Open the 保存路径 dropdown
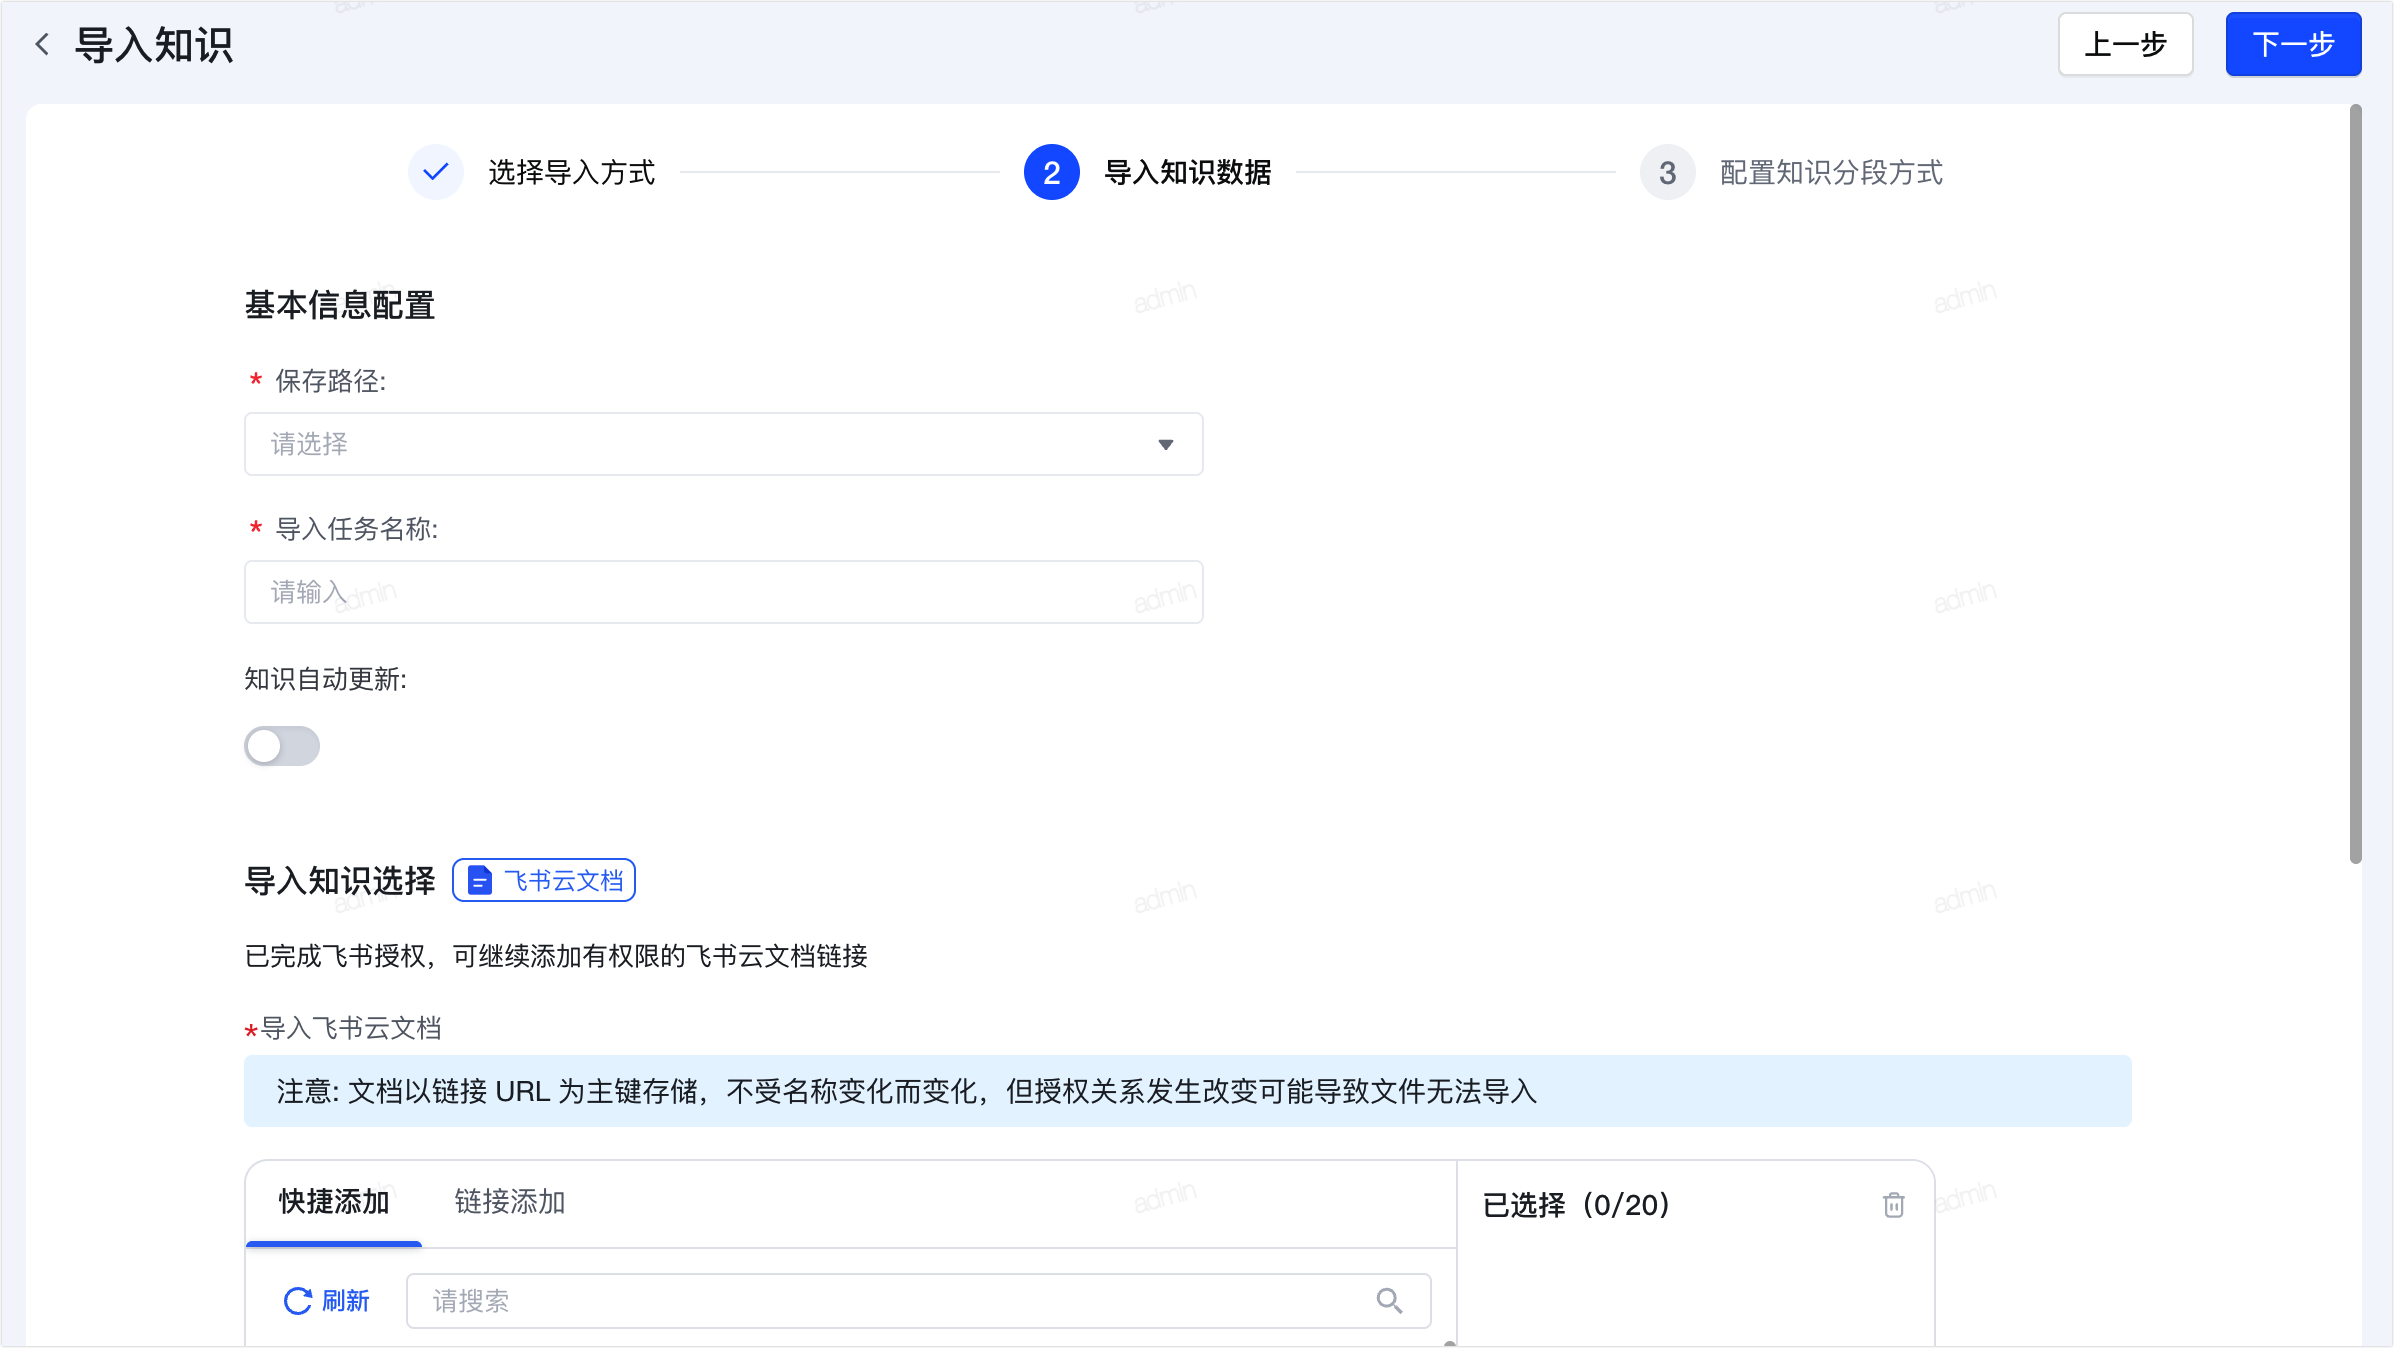The height and width of the screenshot is (1348, 2394). 724,444
